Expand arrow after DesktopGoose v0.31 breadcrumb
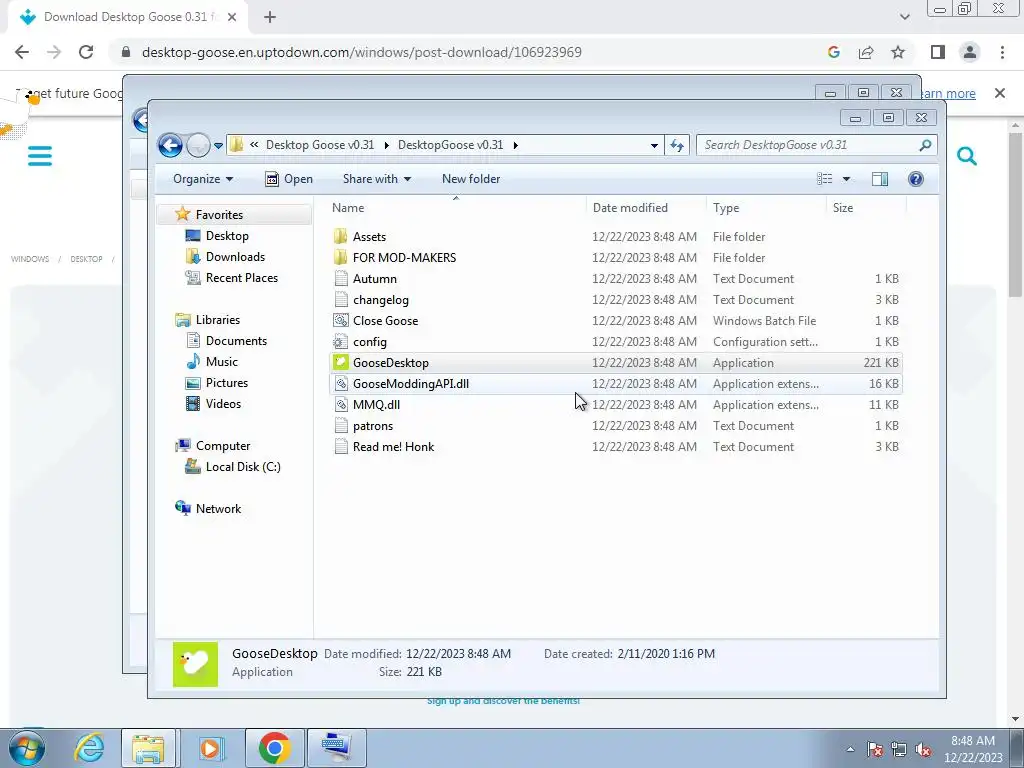 (515, 145)
